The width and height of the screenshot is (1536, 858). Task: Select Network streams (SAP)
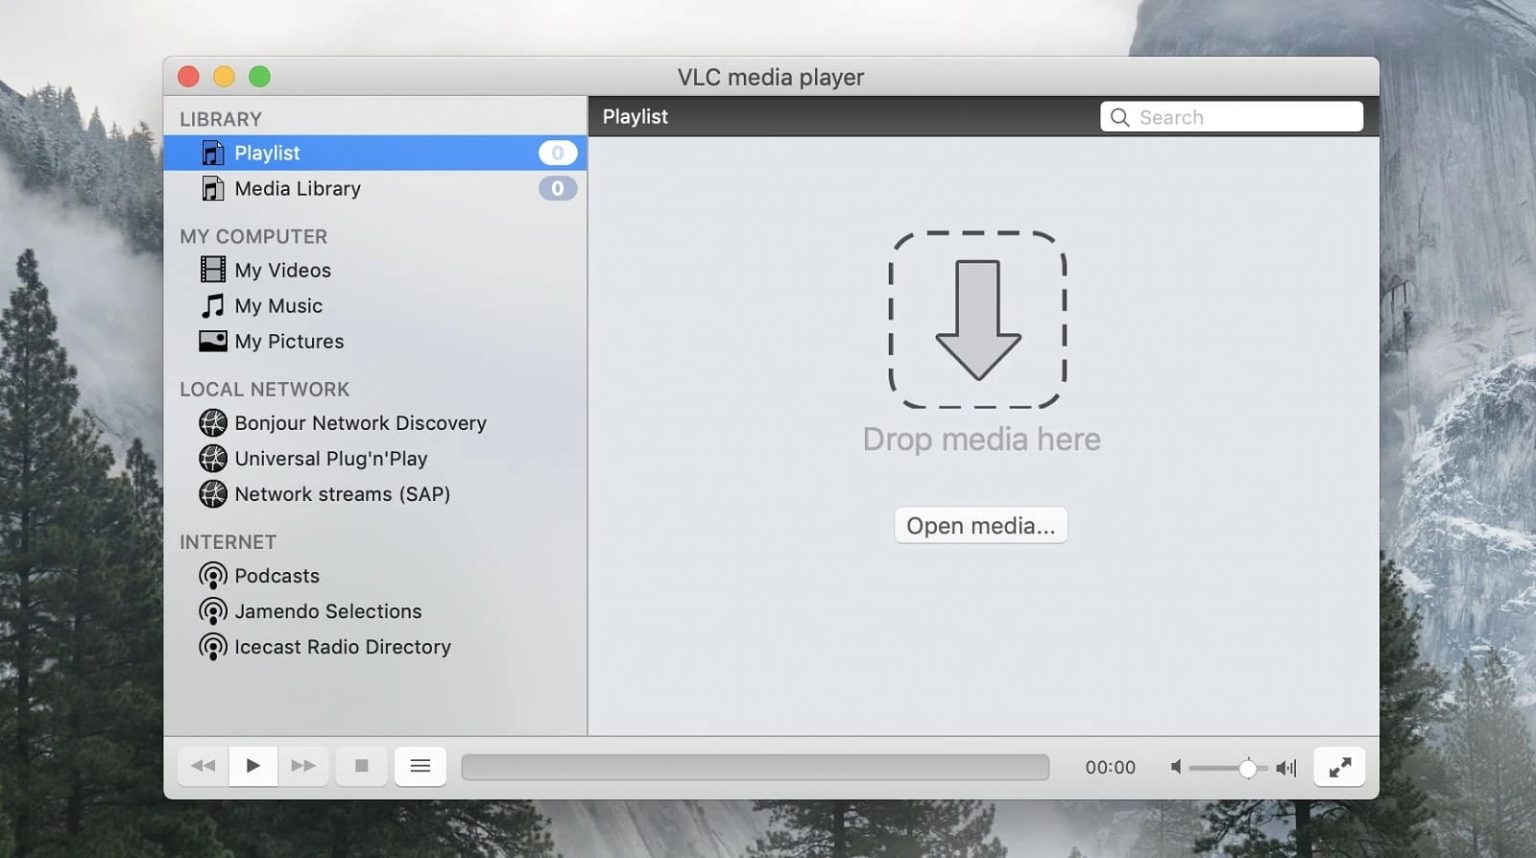[342, 494]
